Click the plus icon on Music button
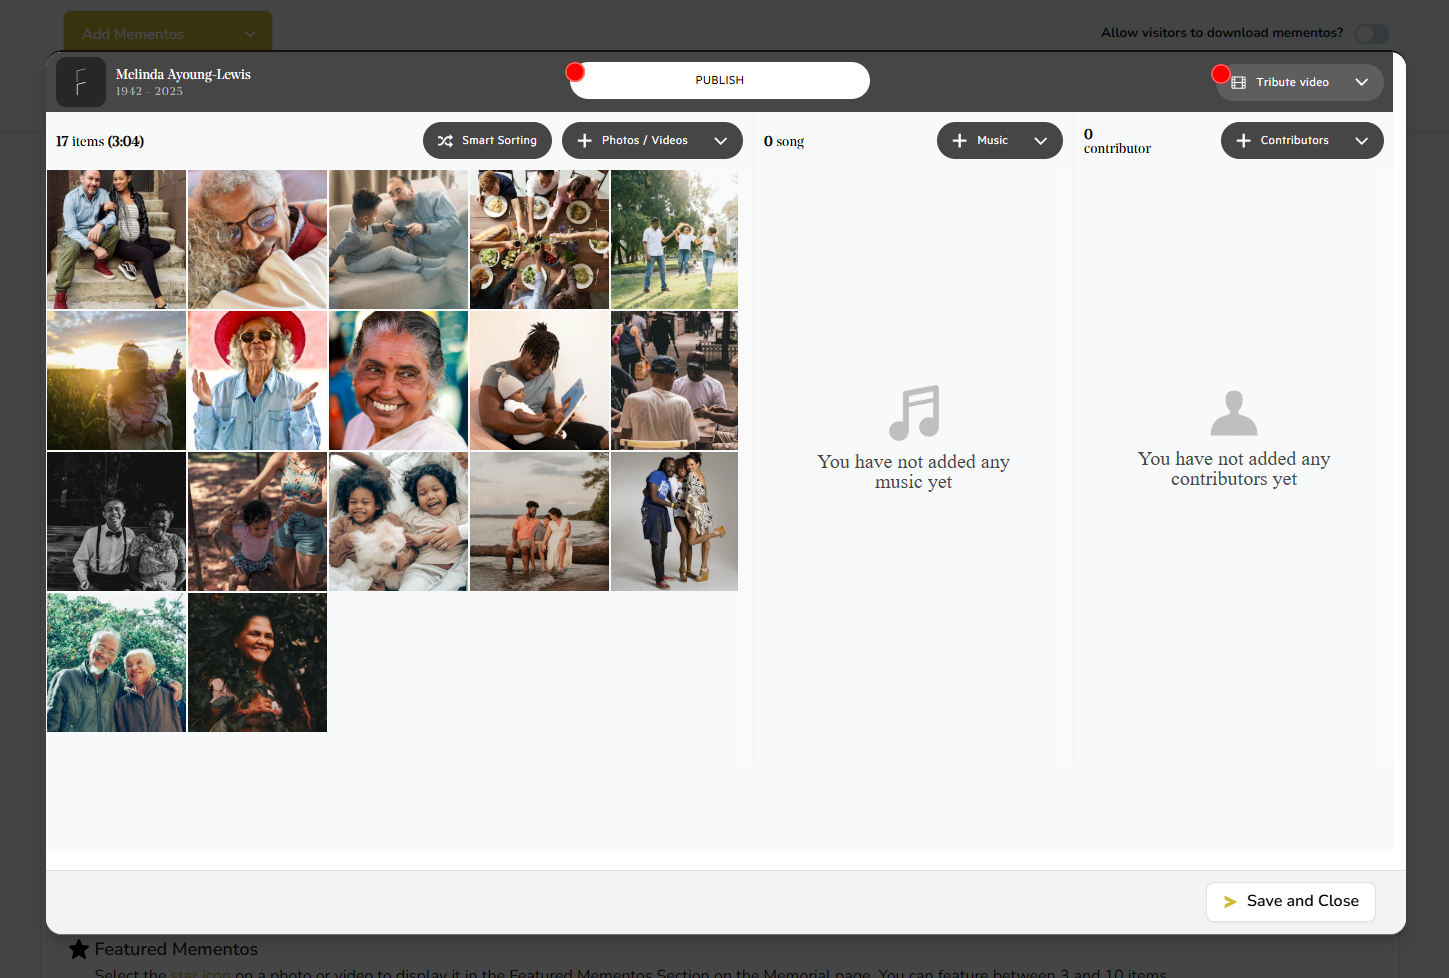 [x=960, y=141]
